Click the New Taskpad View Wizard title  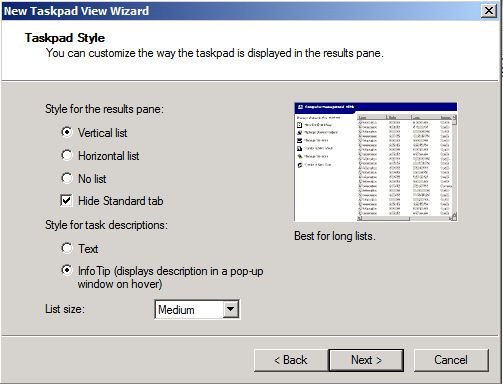(x=76, y=11)
